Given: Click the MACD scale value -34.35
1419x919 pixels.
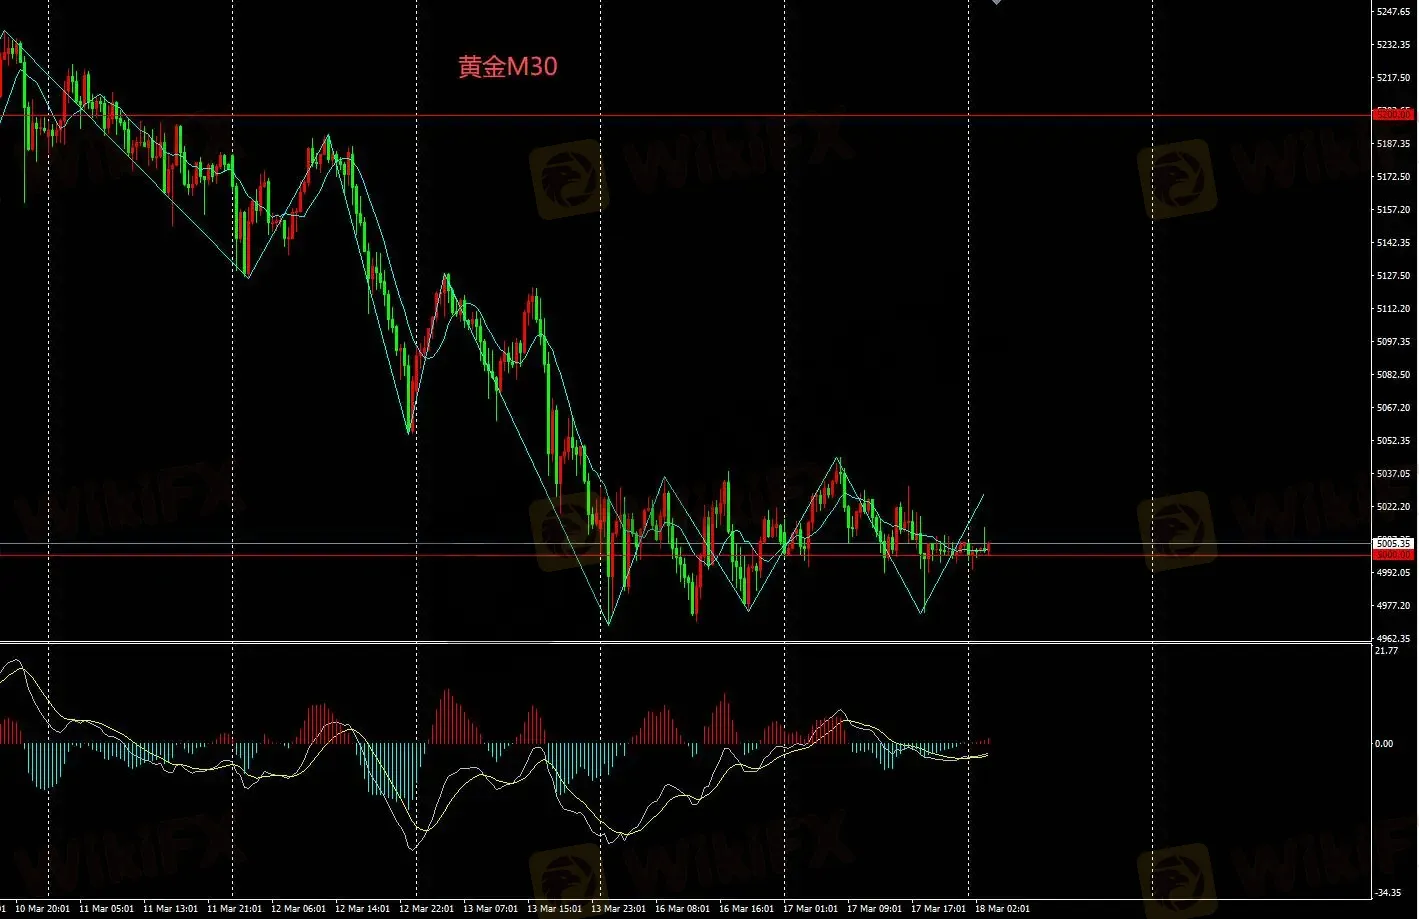Looking at the screenshot, I should 1388,893.
